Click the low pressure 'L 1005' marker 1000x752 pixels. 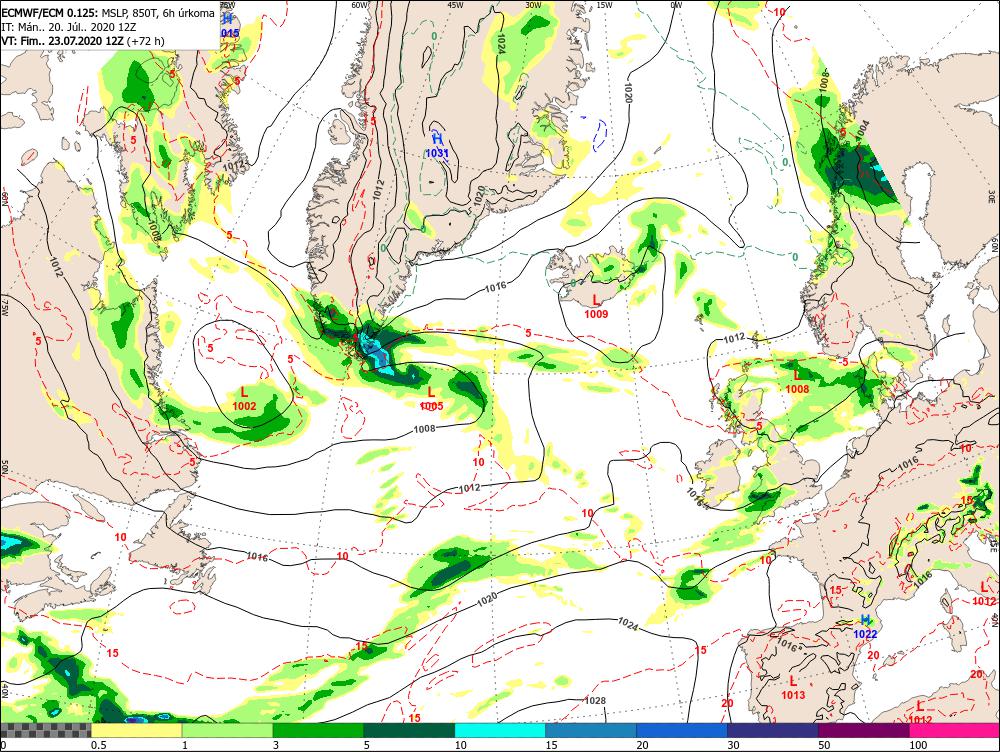(432, 399)
